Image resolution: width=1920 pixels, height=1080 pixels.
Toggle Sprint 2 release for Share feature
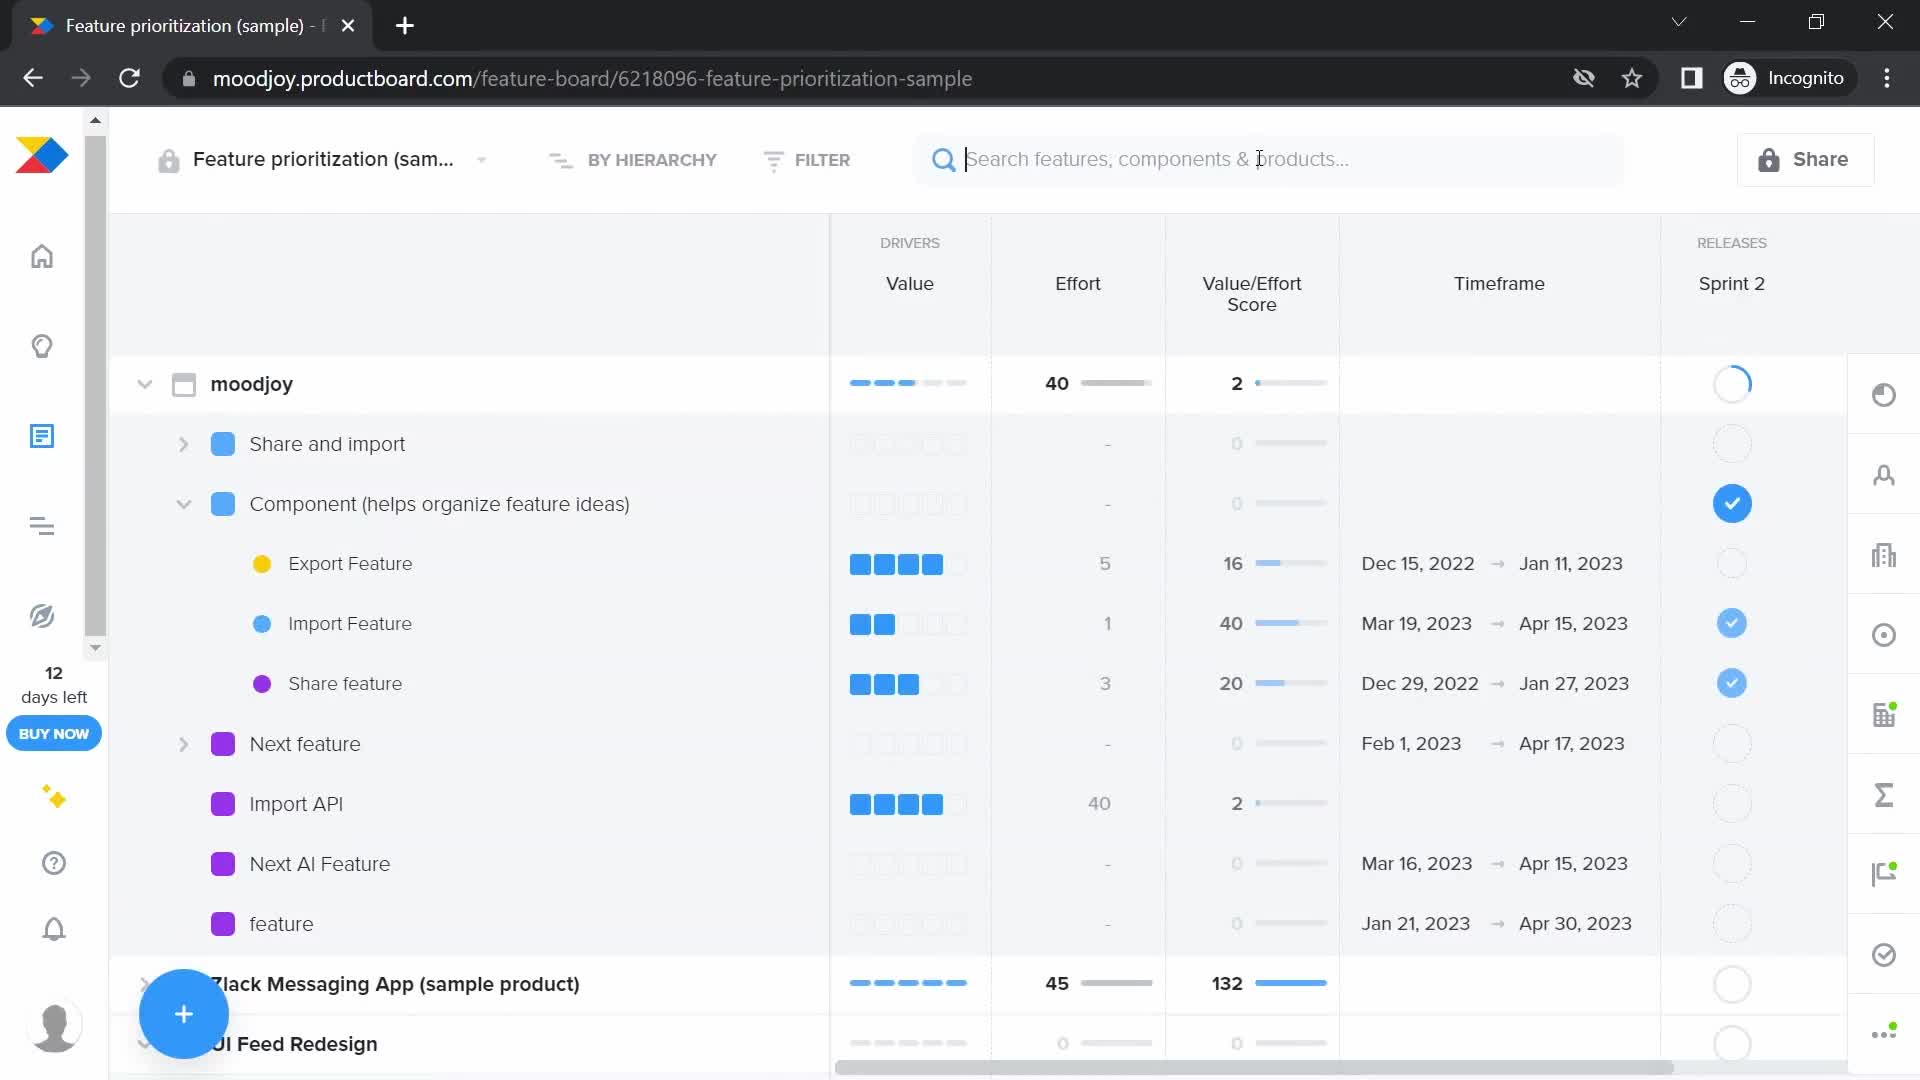pyautogui.click(x=1732, y=683)
